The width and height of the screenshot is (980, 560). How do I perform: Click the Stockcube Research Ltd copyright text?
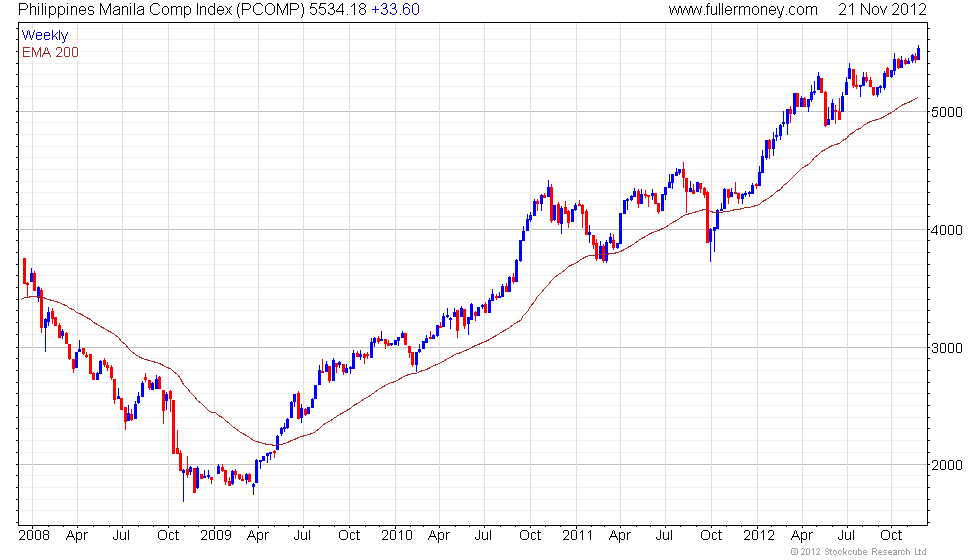pyautogui.click(x=859, y=551)
